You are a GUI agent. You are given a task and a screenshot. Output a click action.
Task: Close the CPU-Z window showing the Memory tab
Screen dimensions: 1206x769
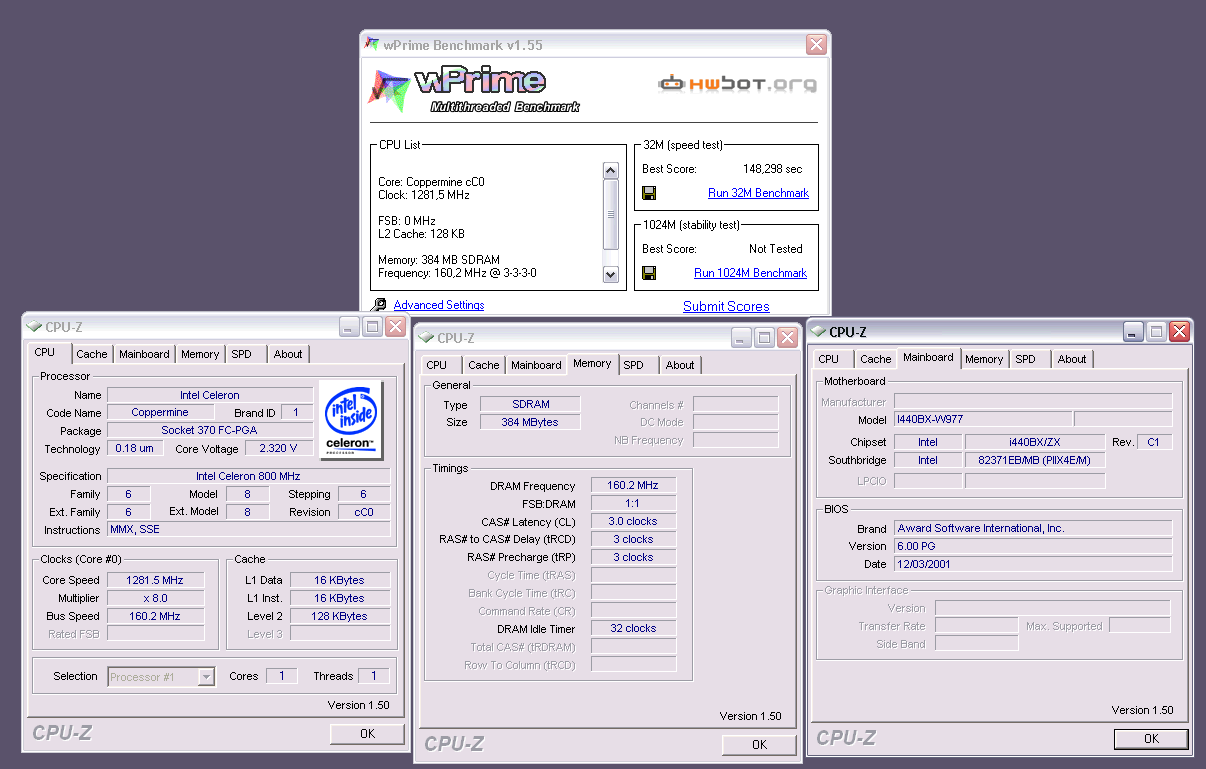(787, 337)
